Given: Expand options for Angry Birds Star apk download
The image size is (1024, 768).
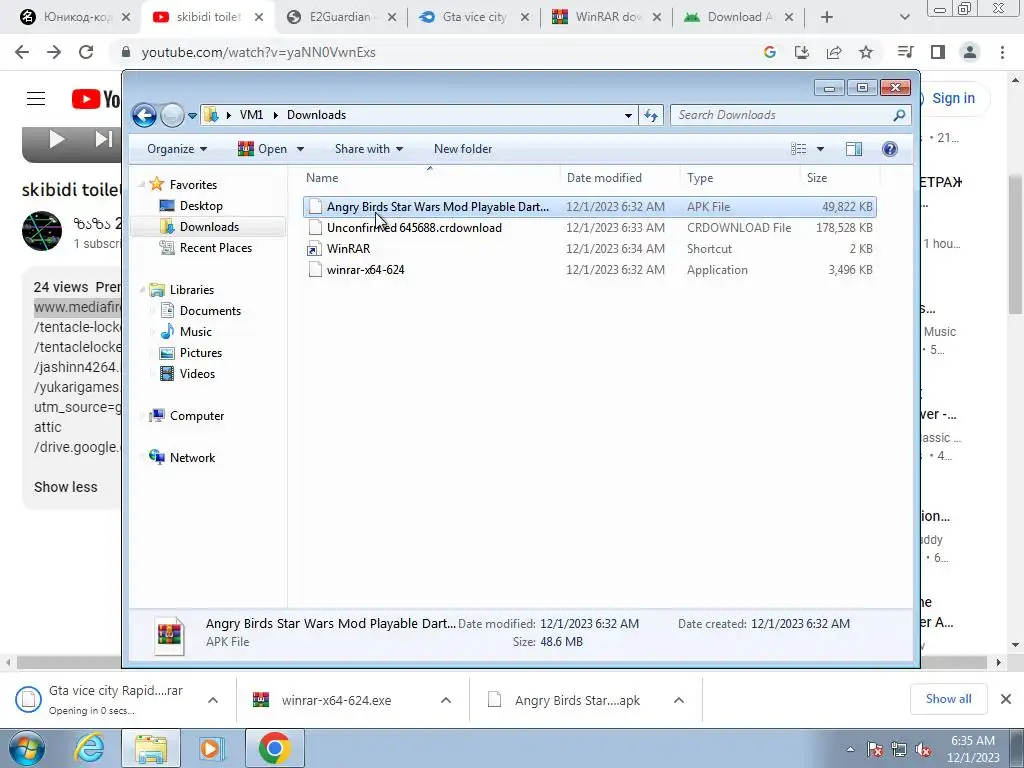Looking at the screenshot, I should [x=679, y=700].
